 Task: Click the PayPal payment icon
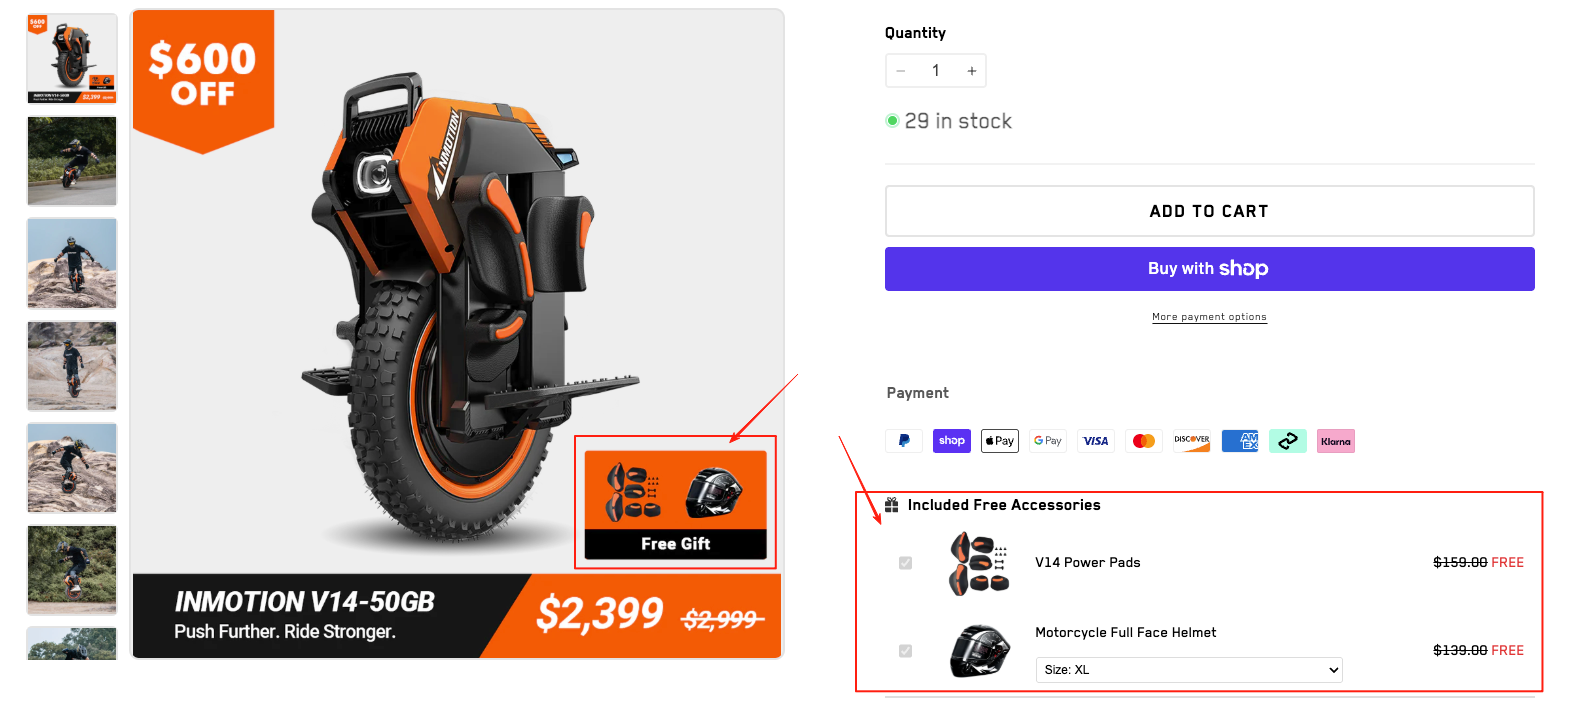coord(904,441)
